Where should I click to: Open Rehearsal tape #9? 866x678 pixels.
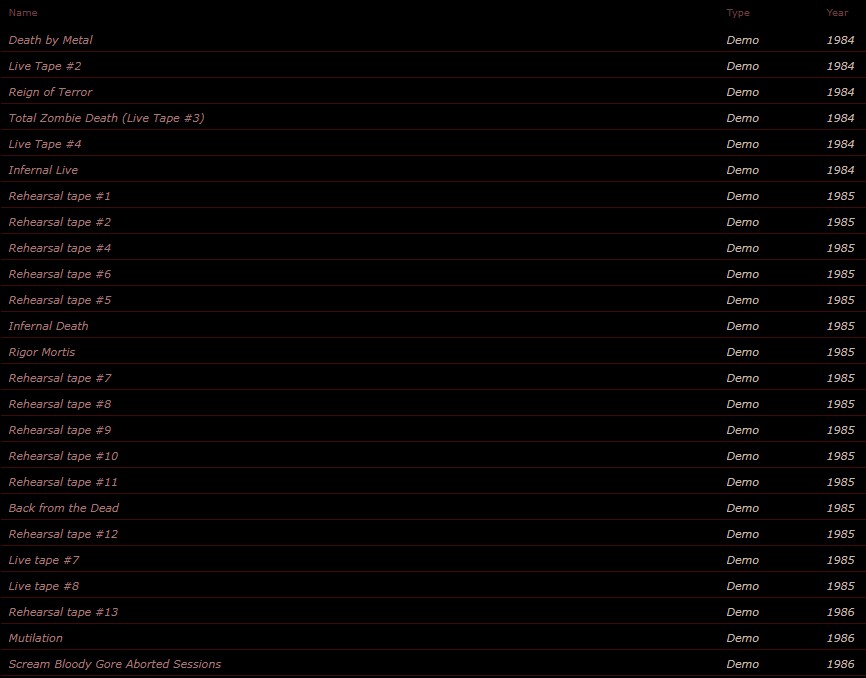(60, 430)
